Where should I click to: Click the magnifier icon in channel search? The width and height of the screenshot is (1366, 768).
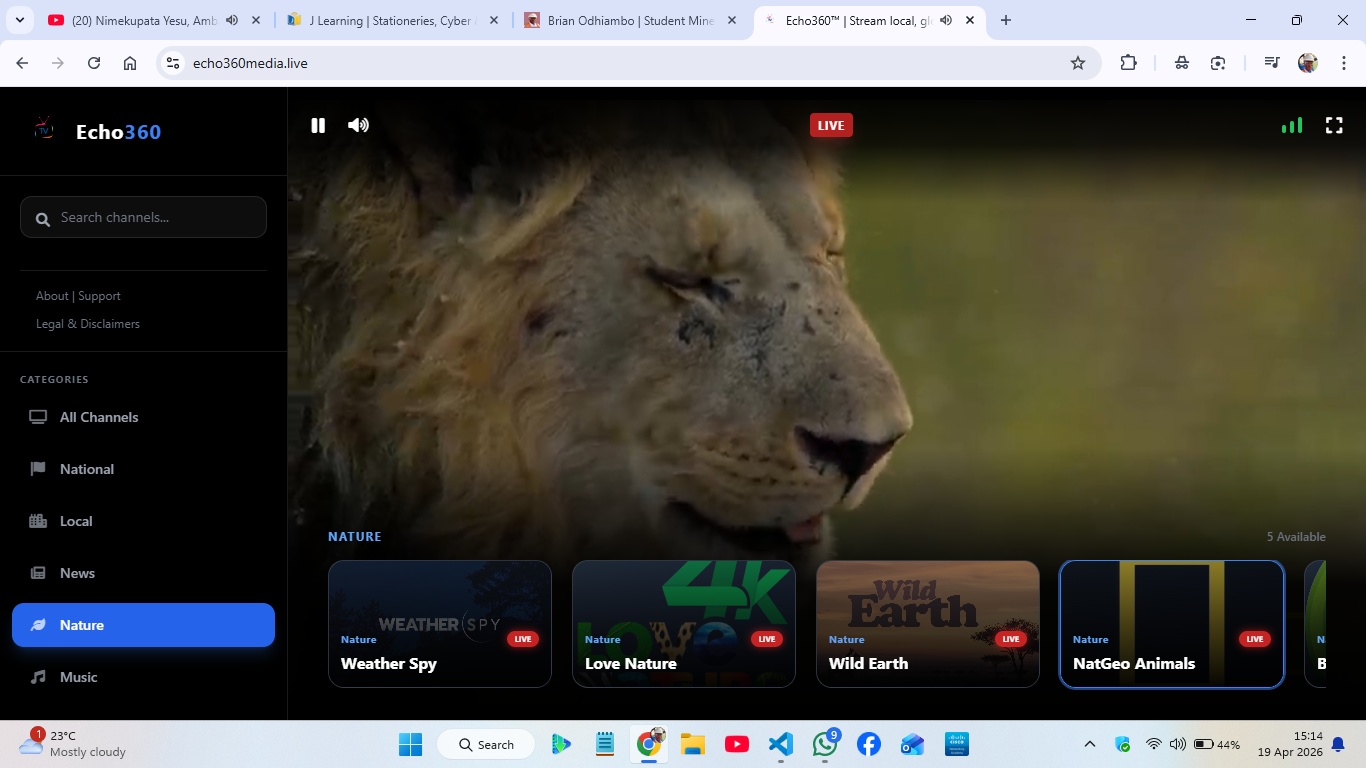[x=43, y=218]
